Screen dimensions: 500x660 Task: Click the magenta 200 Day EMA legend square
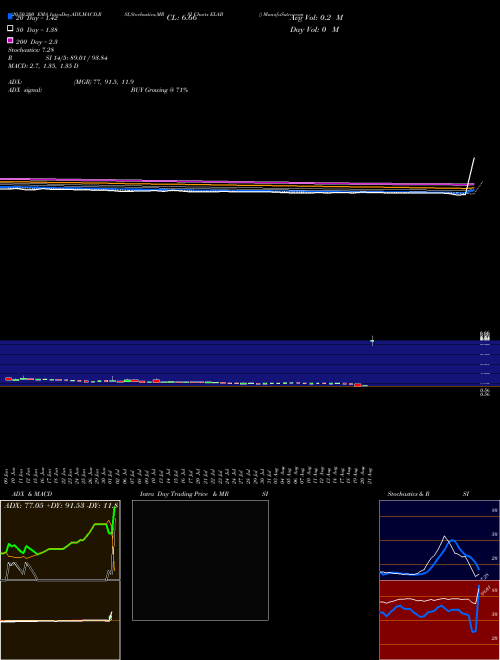10,40
